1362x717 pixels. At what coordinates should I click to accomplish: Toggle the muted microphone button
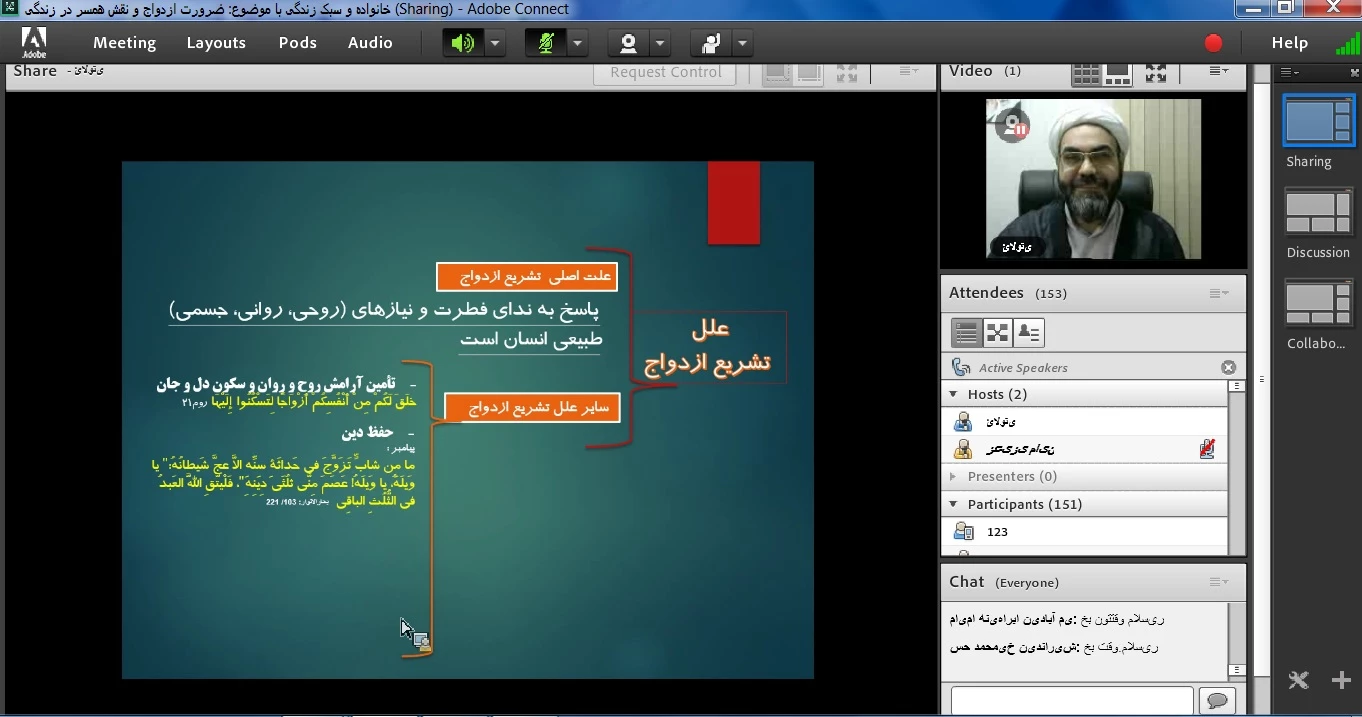[x=546, y=43]
